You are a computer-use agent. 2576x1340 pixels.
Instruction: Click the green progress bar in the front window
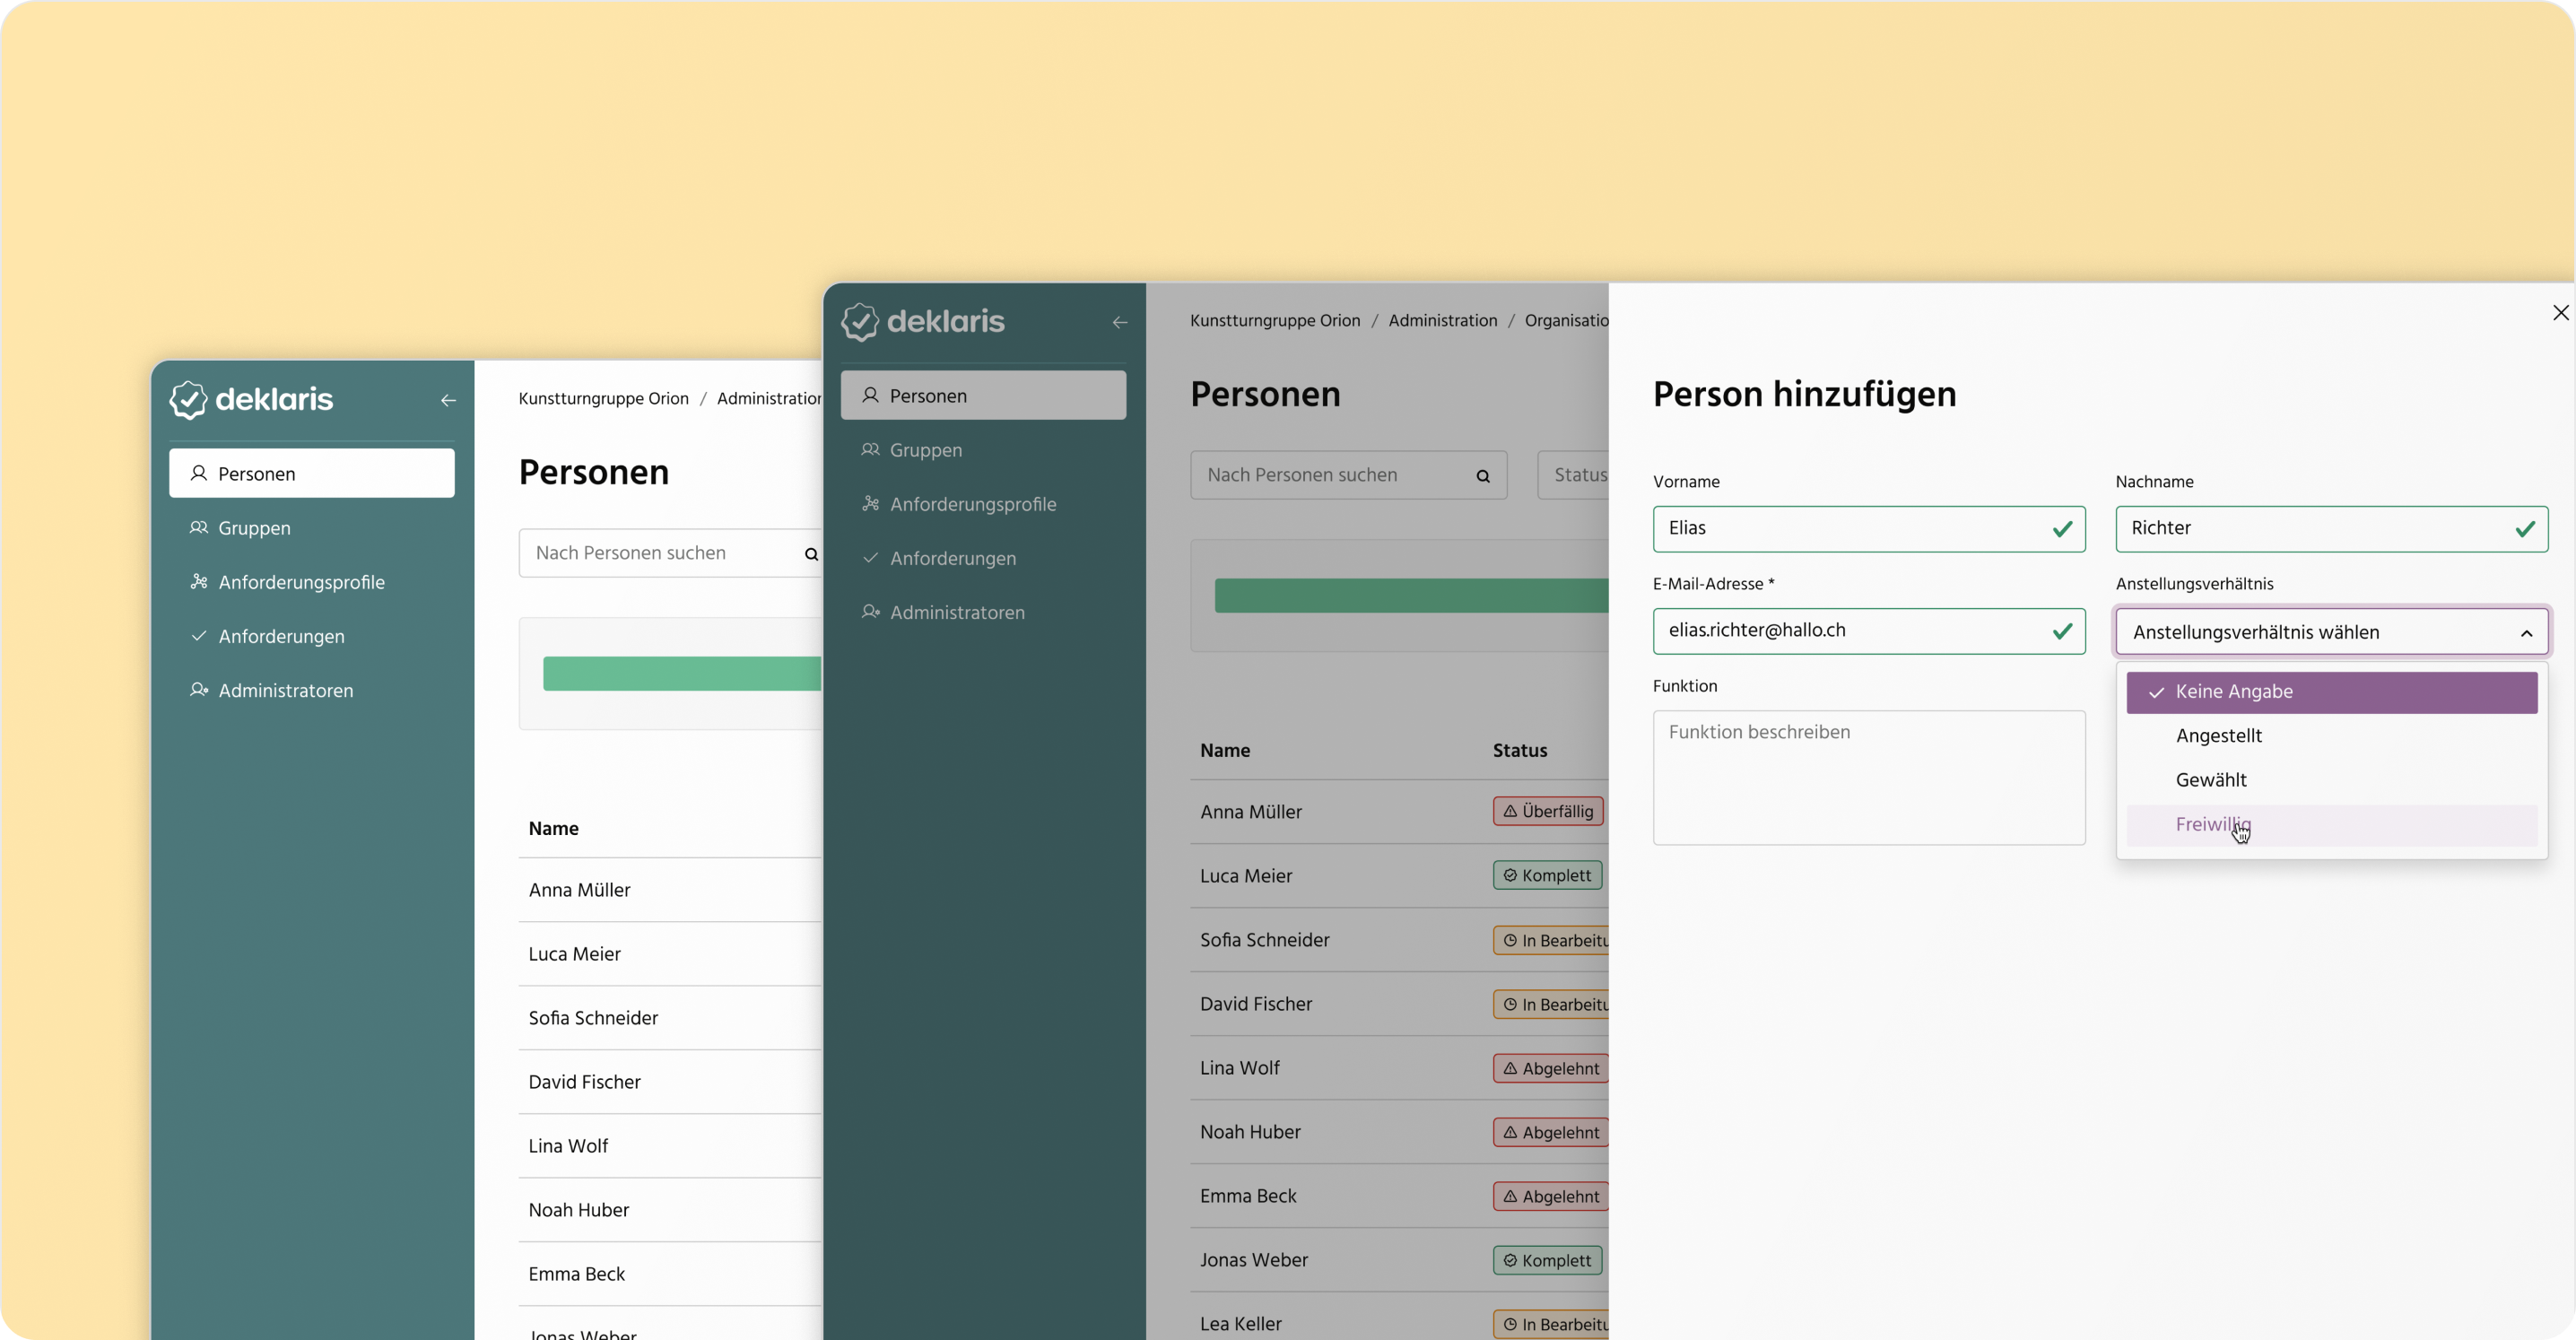click(1410, 596)
